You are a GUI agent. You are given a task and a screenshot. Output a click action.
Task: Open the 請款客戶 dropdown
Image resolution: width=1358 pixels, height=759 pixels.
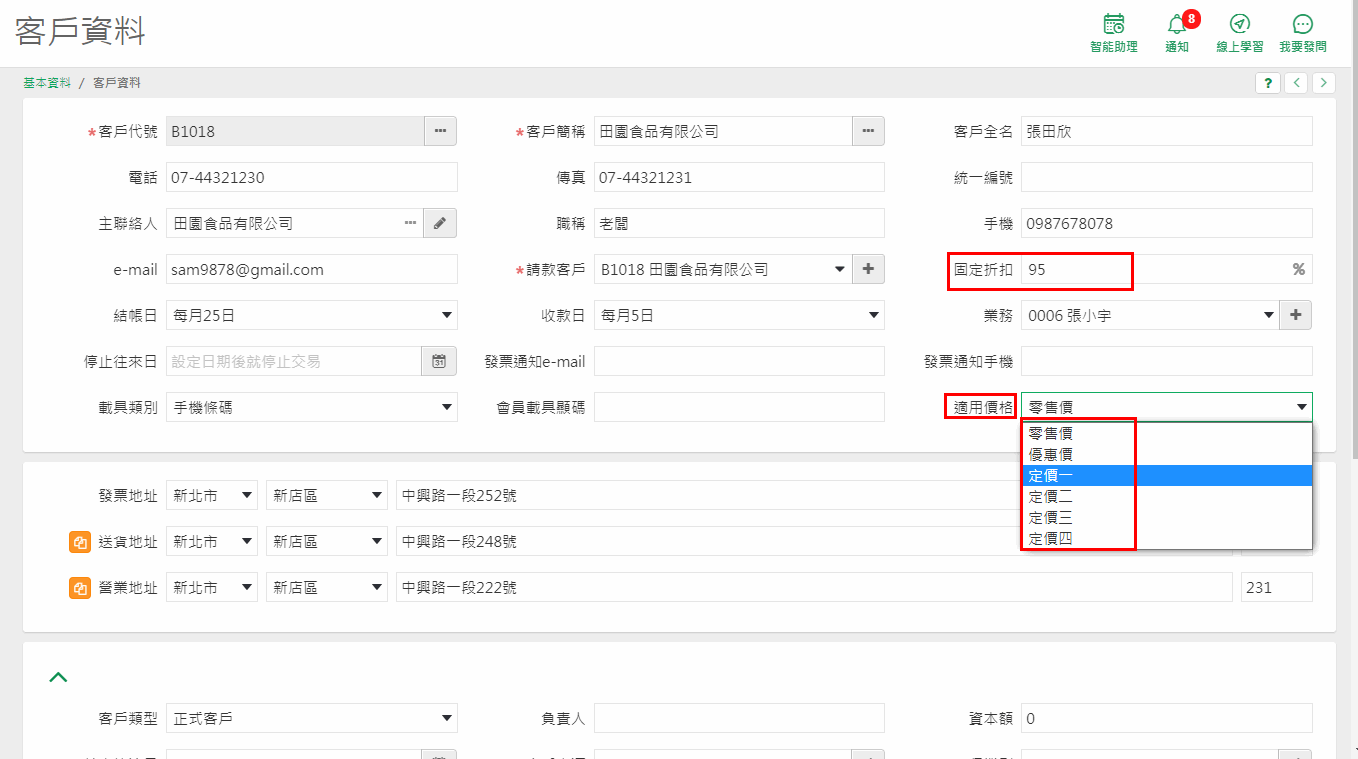coord(722,269)
